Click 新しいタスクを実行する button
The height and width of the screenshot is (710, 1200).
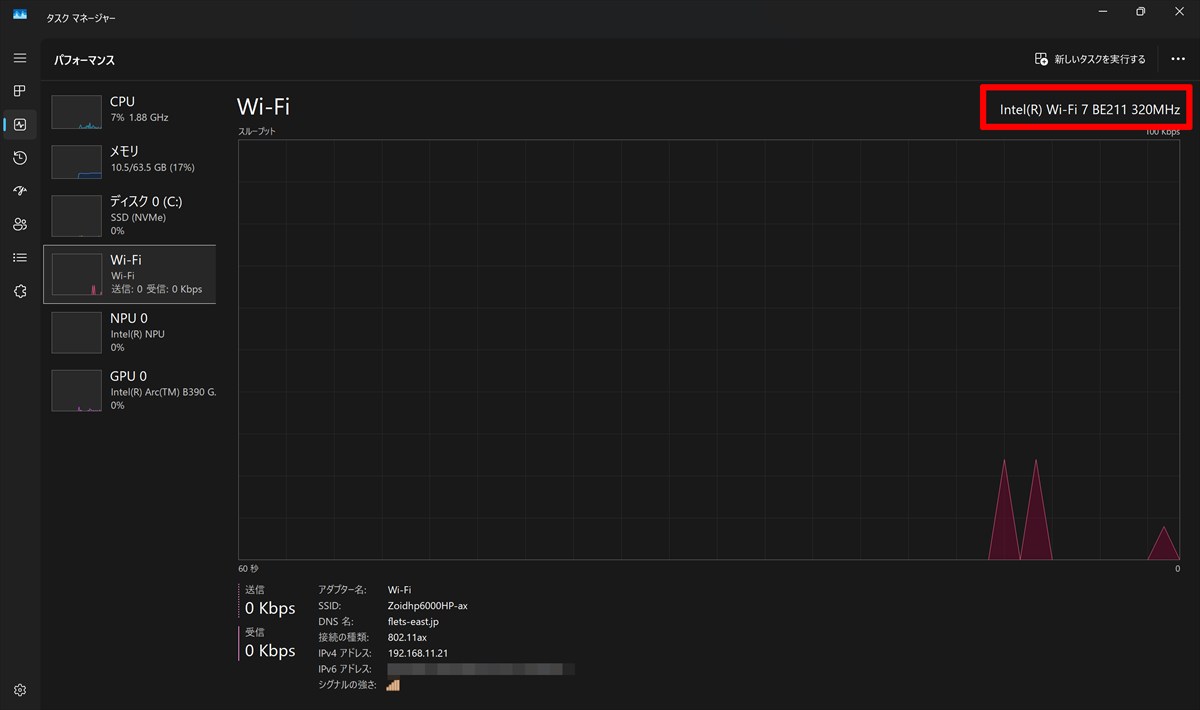(1090, 60)
